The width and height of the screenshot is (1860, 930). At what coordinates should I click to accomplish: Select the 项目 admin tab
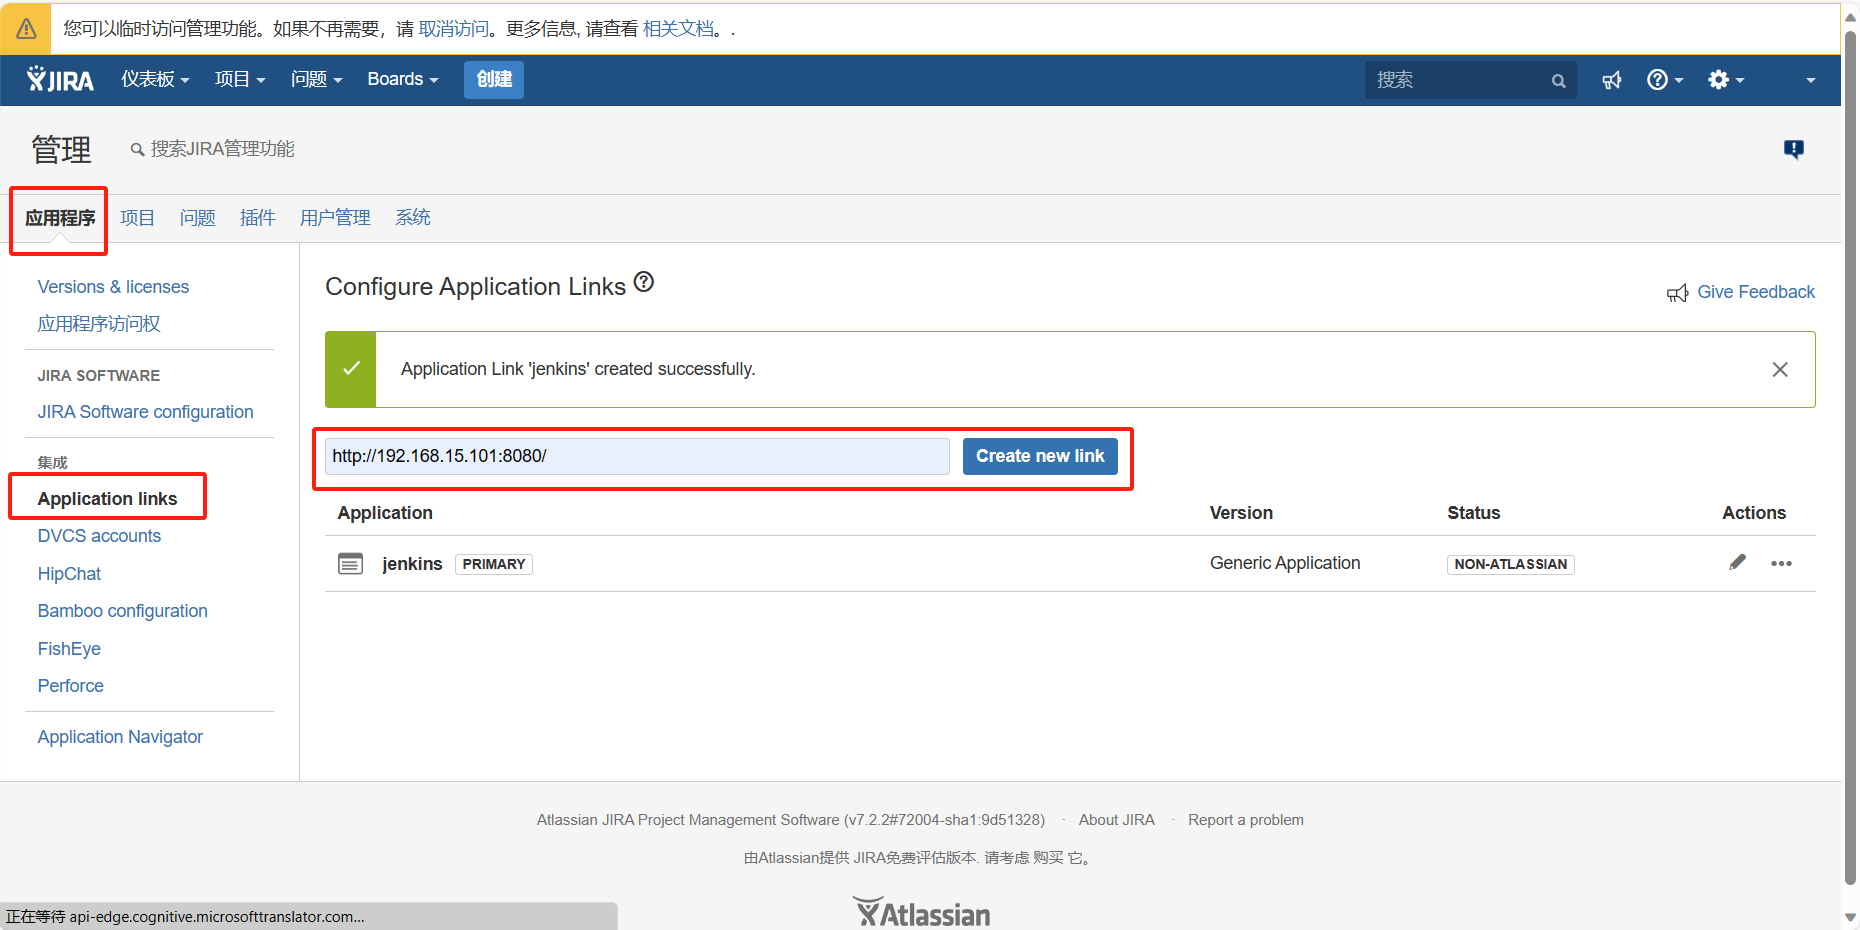coord(137,218)
